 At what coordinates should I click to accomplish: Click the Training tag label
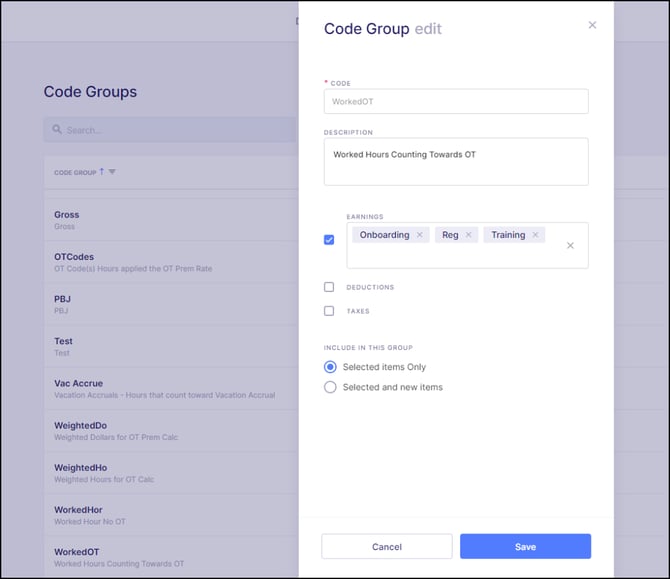[x=508, y=235]
